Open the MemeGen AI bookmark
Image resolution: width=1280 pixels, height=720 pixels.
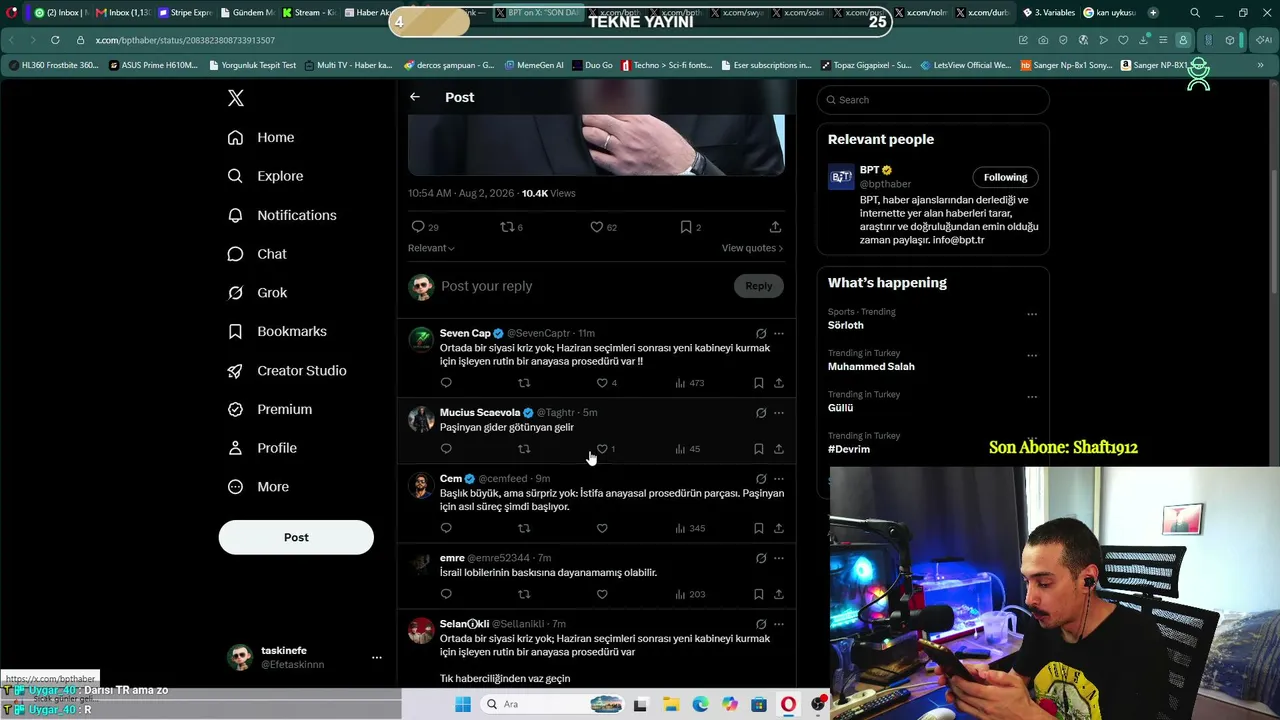[x=534, y=65]
